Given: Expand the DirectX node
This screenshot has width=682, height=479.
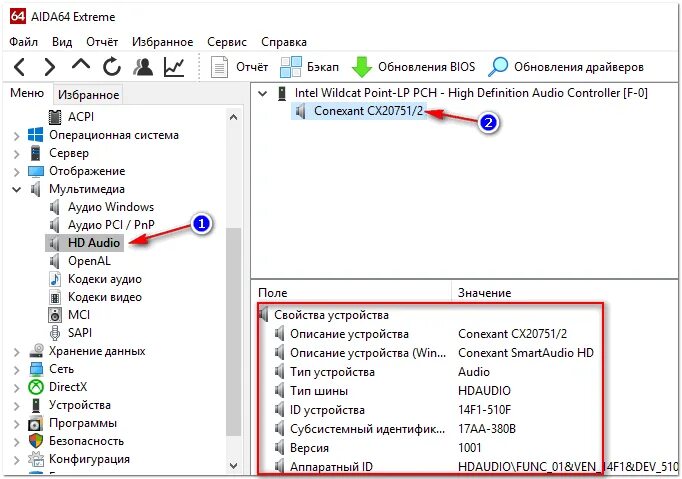Looking at the screenshot, I should [17, 387].
